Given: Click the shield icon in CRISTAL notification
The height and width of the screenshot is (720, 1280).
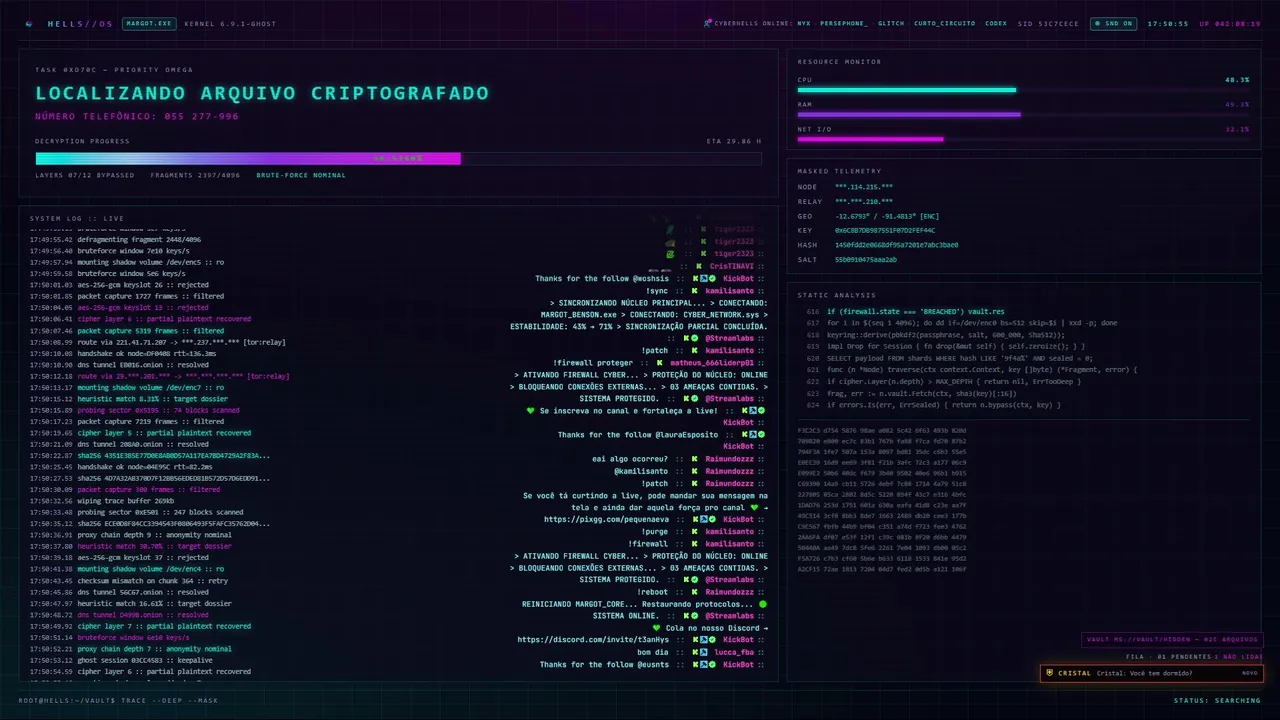Looking at the screenshot, I should (x=1049, y=673).
